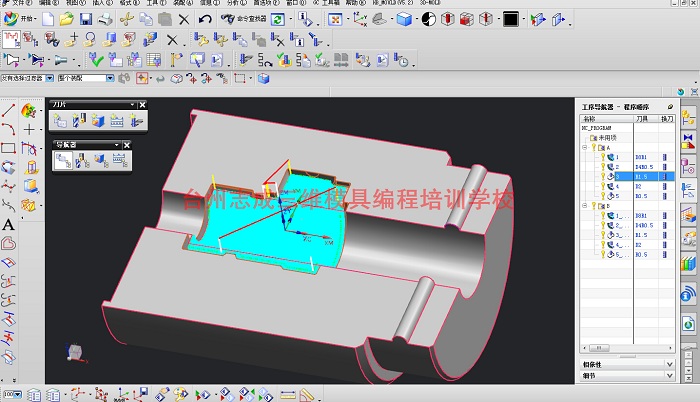Click the New file icon
Screen dimensions: 700x402
tap(48, 19)
